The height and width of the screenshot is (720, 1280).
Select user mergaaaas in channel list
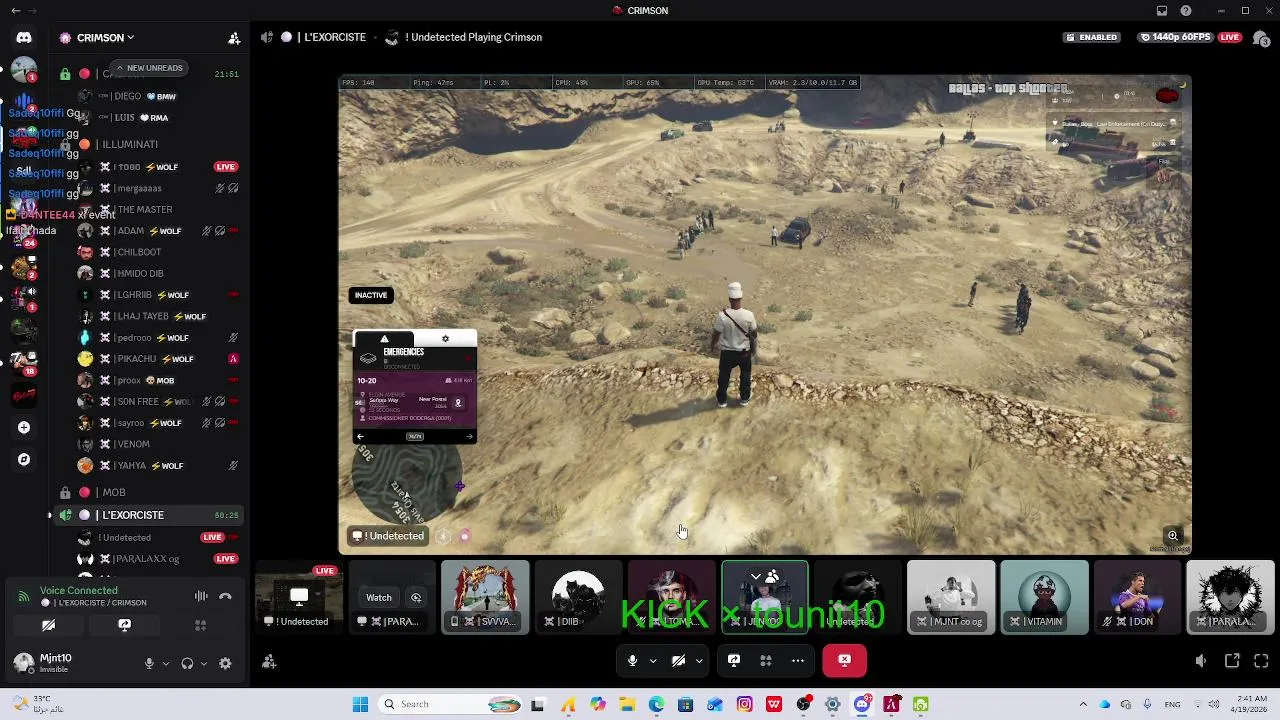pos(160,188)
